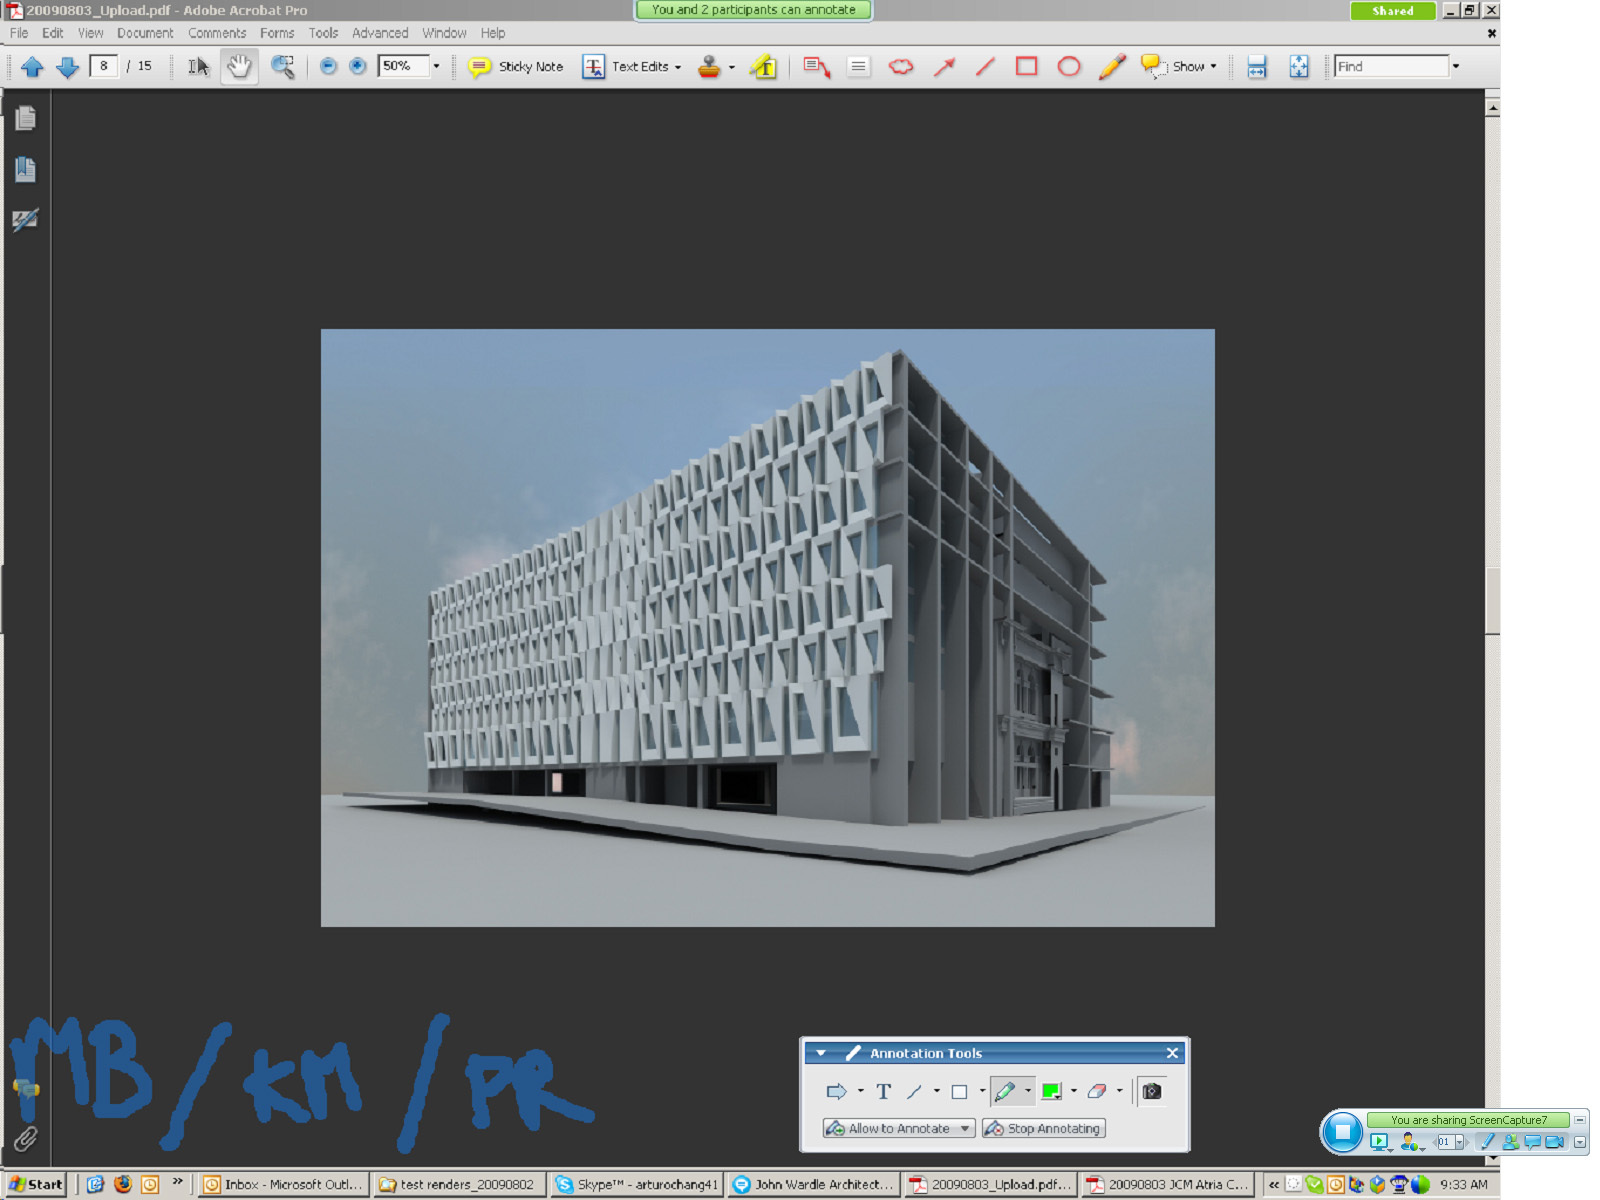Image resolution: width=1600 pixels, height=1200 pixels.
Task: Go to previous page with up arrow
Action: 32,67
